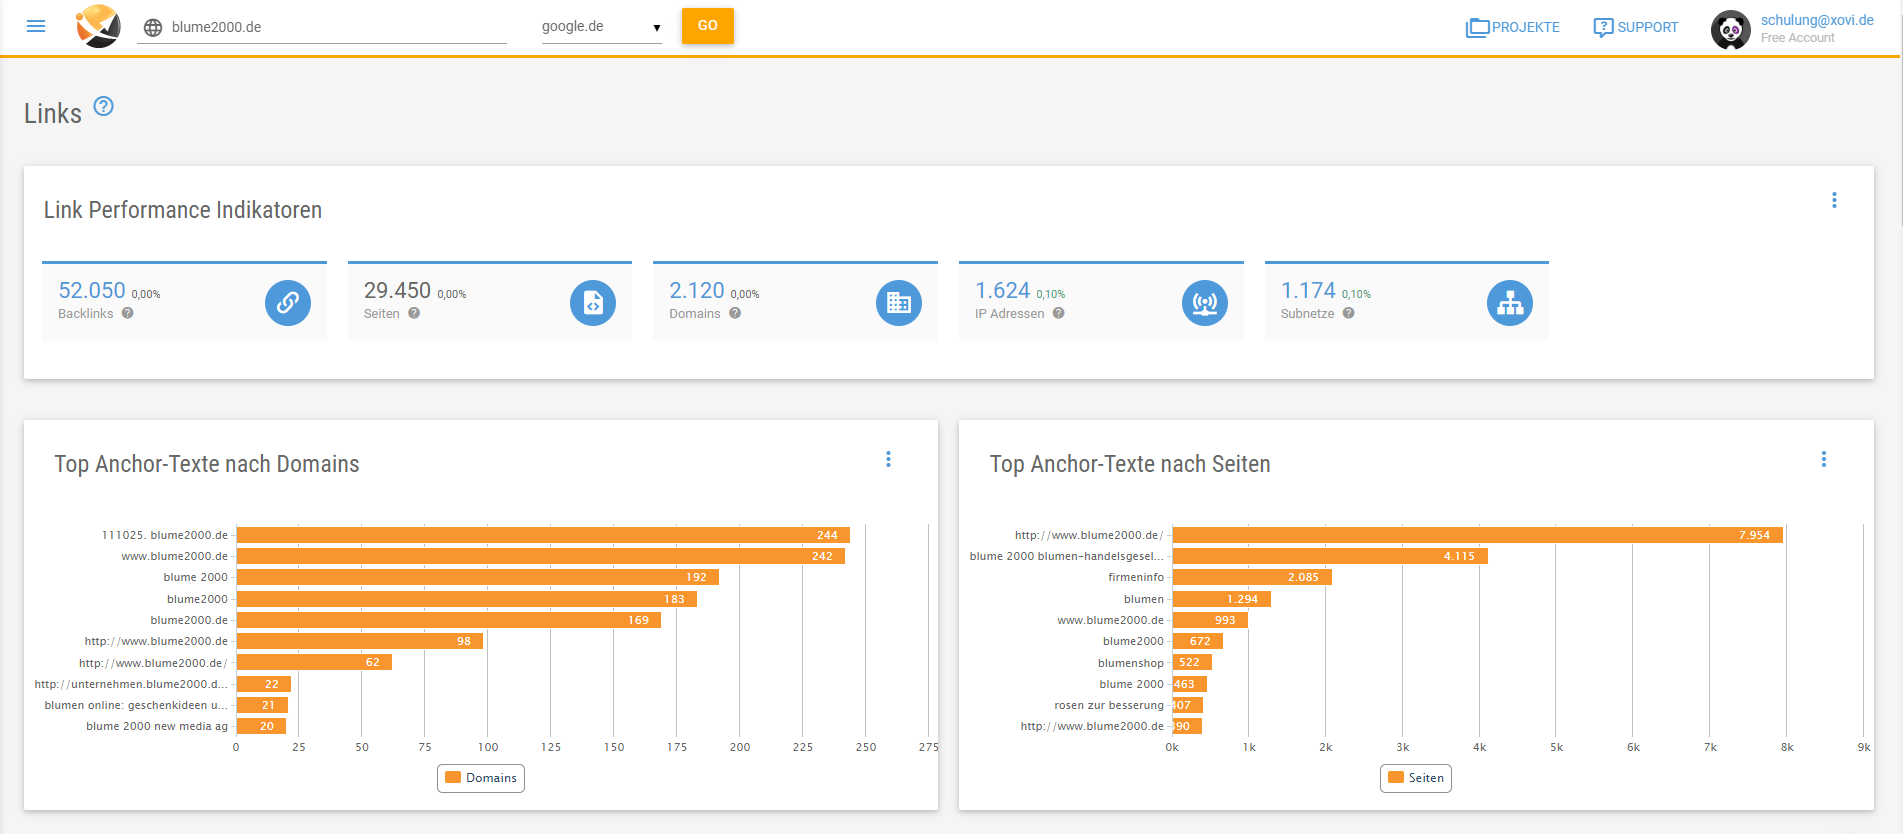Show help tooltip for Subnetze
Viewport: 1903px width, 834px height.
(1349, 313)
